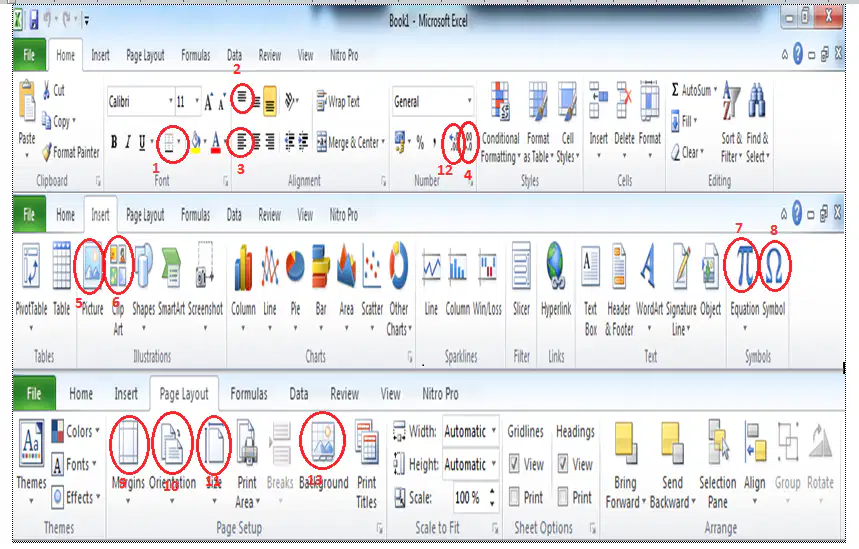The width and height of the screenshot is (859, 549).
Task: Insert a Column chart
Action: pos(243,286)
